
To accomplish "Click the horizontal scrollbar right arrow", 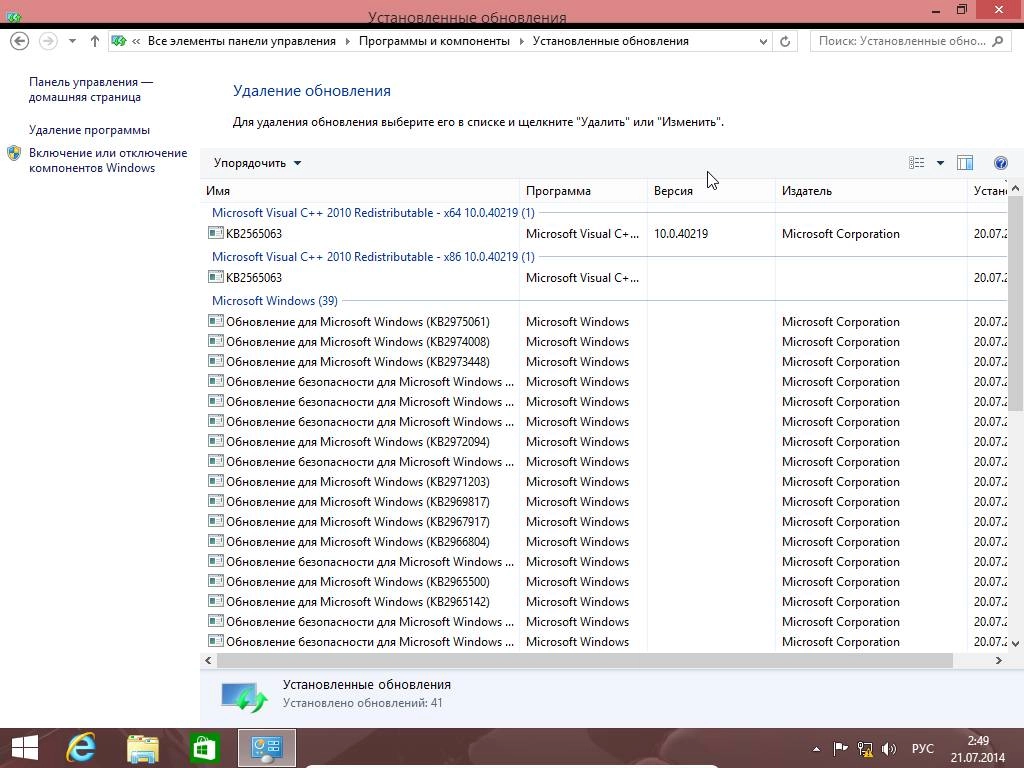I will point(999,660).
